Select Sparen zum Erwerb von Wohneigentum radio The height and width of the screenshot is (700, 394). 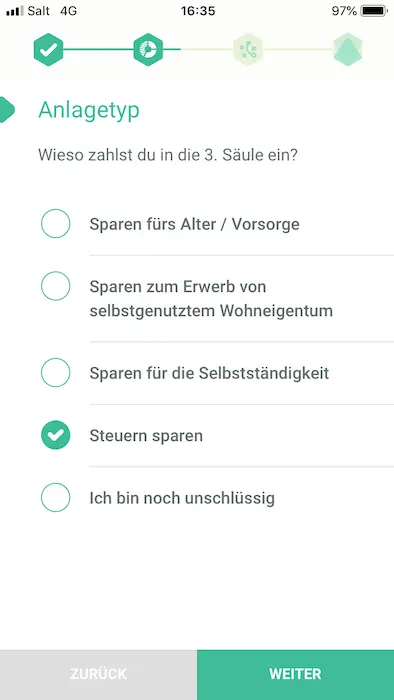[56, 286]
